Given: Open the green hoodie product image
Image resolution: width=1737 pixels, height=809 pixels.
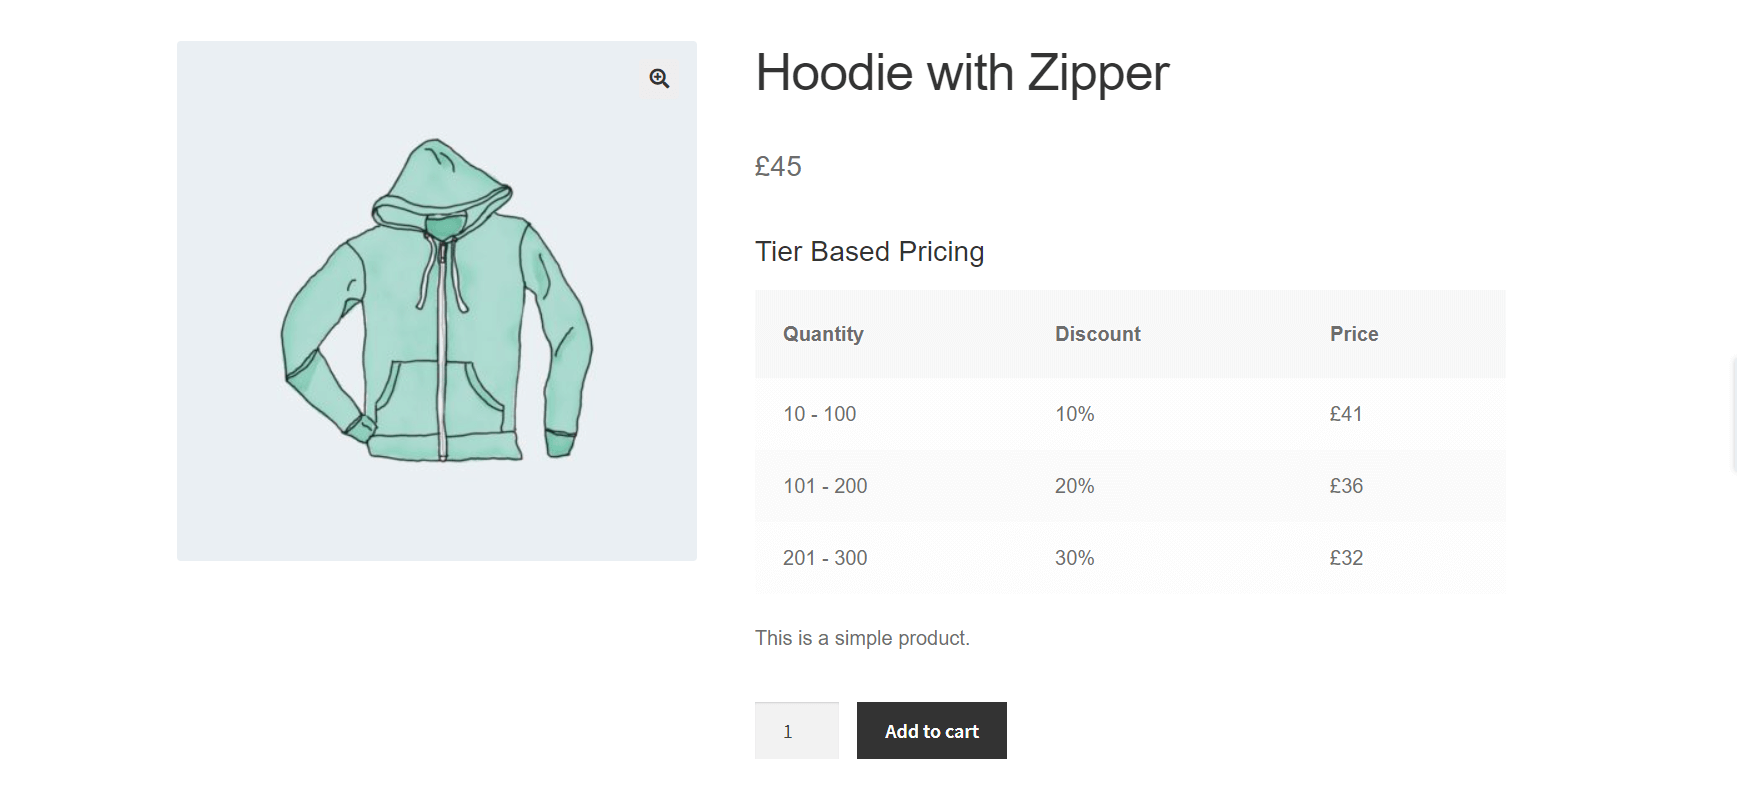Looking at the screenshot, I should [x=436, y=301].
